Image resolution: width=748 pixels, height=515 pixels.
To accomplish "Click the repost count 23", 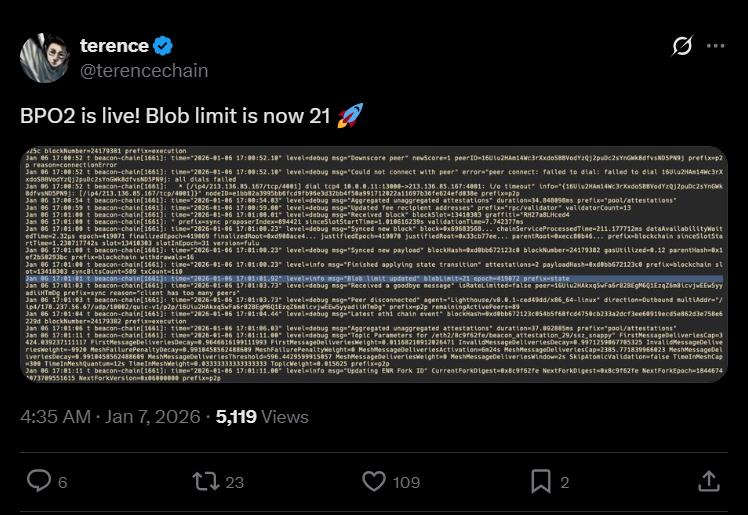I will point(234,483).
